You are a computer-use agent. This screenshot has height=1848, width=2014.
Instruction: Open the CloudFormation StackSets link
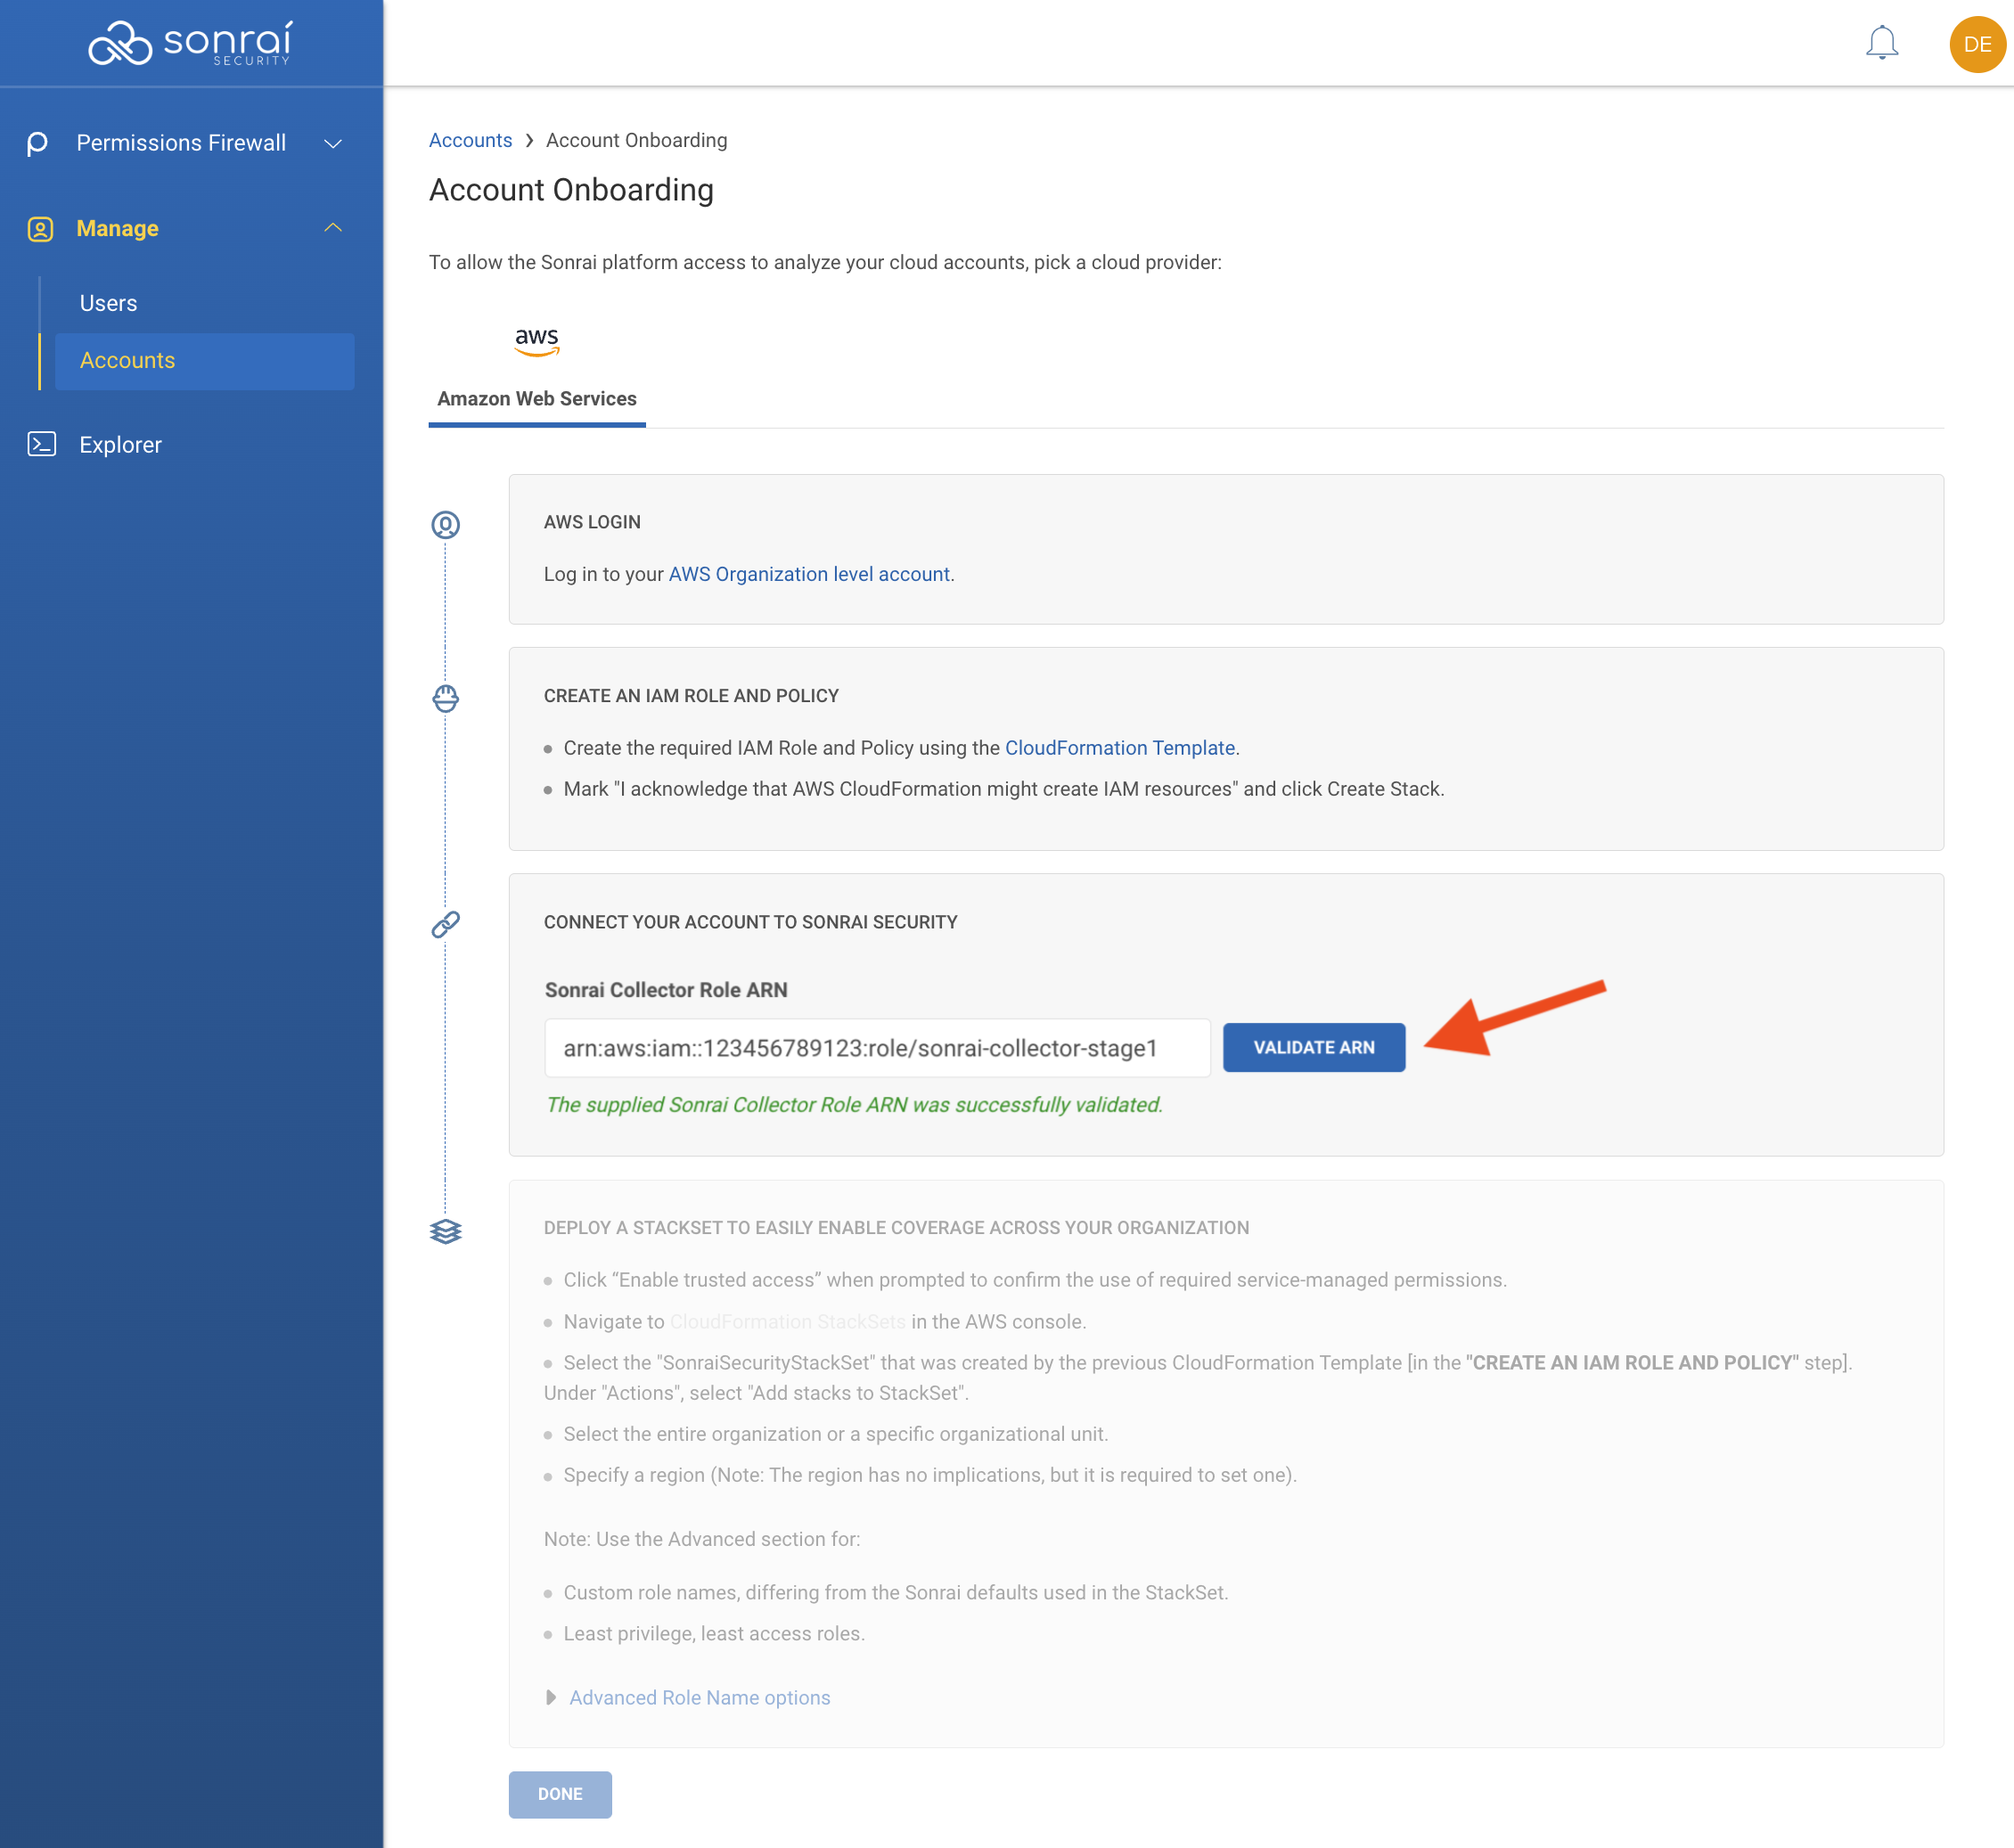tap(788, 1321)
